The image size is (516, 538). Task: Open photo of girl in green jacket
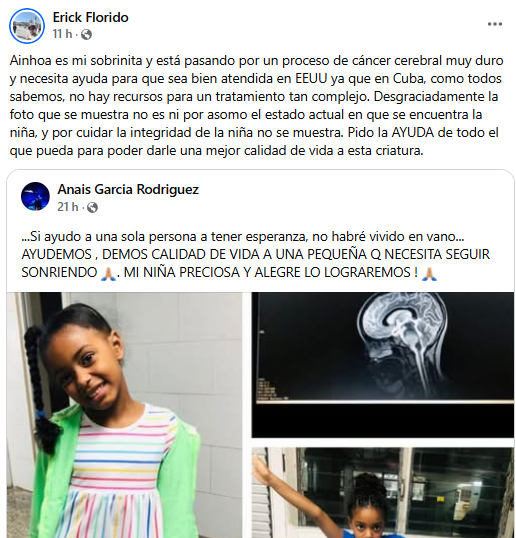[x=125, y=415]
